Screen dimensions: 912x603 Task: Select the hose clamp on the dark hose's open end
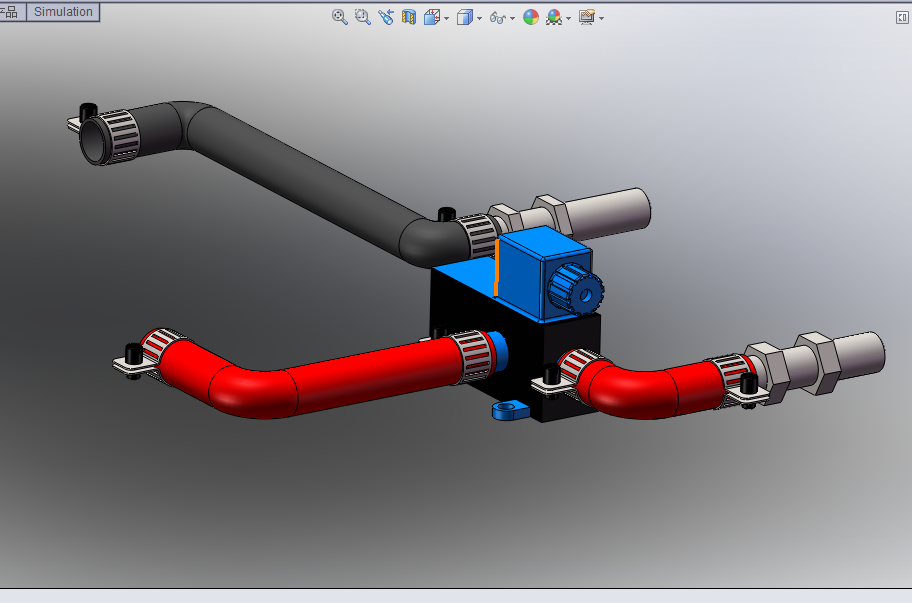(122, 135)
